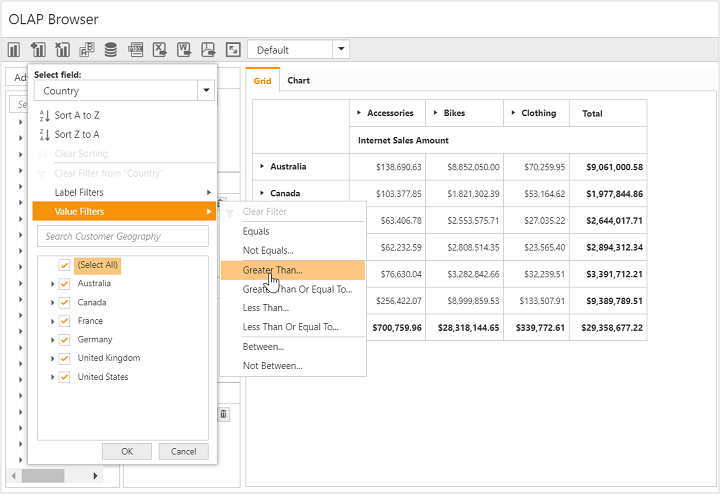Viewport: 720px width, 494px height.
Task: Click the Export to PDF toolbar icon
Action: coord(208,49)
